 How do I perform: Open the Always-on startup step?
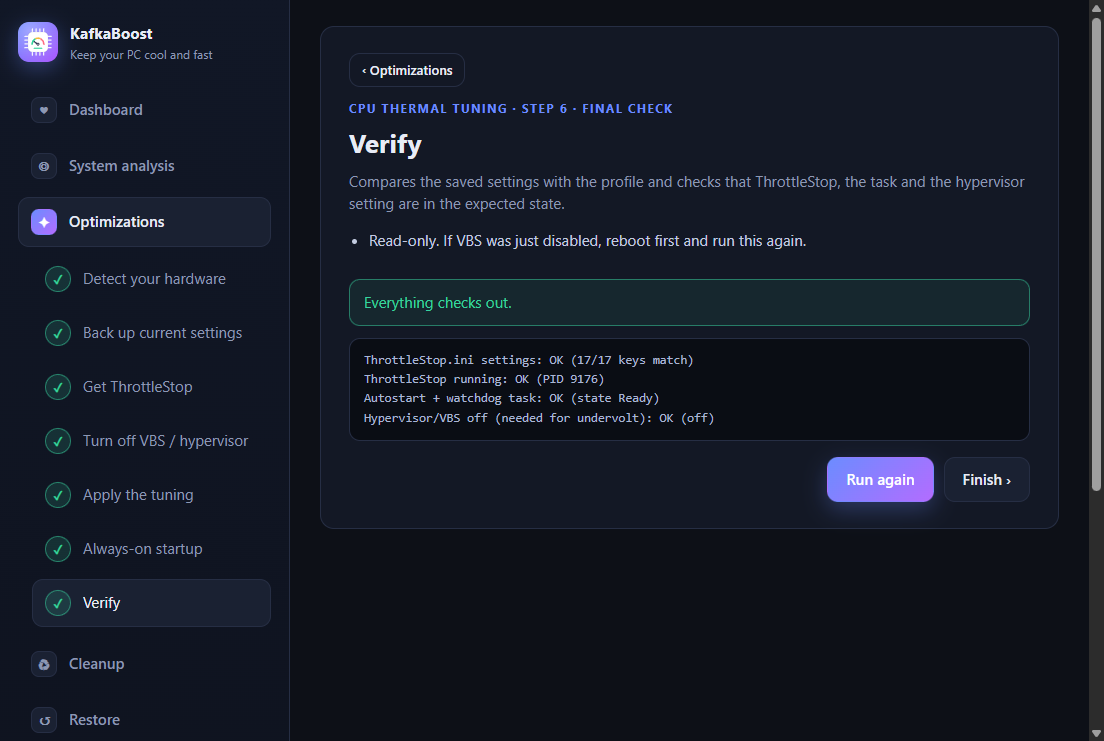coord(151,549)
